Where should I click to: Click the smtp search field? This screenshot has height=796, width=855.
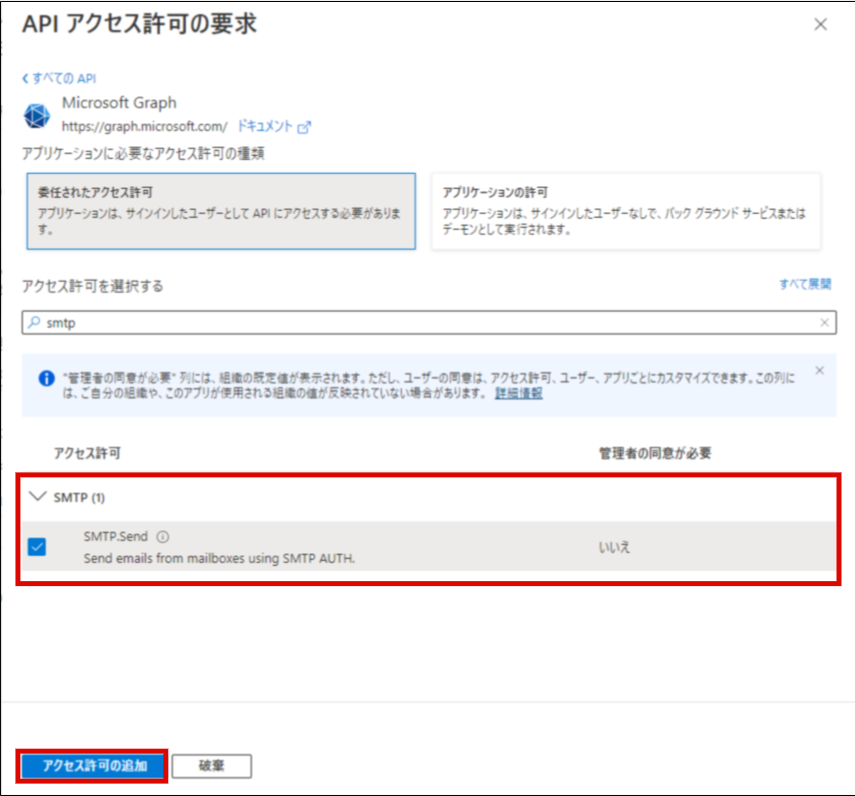tap(429, 323)
